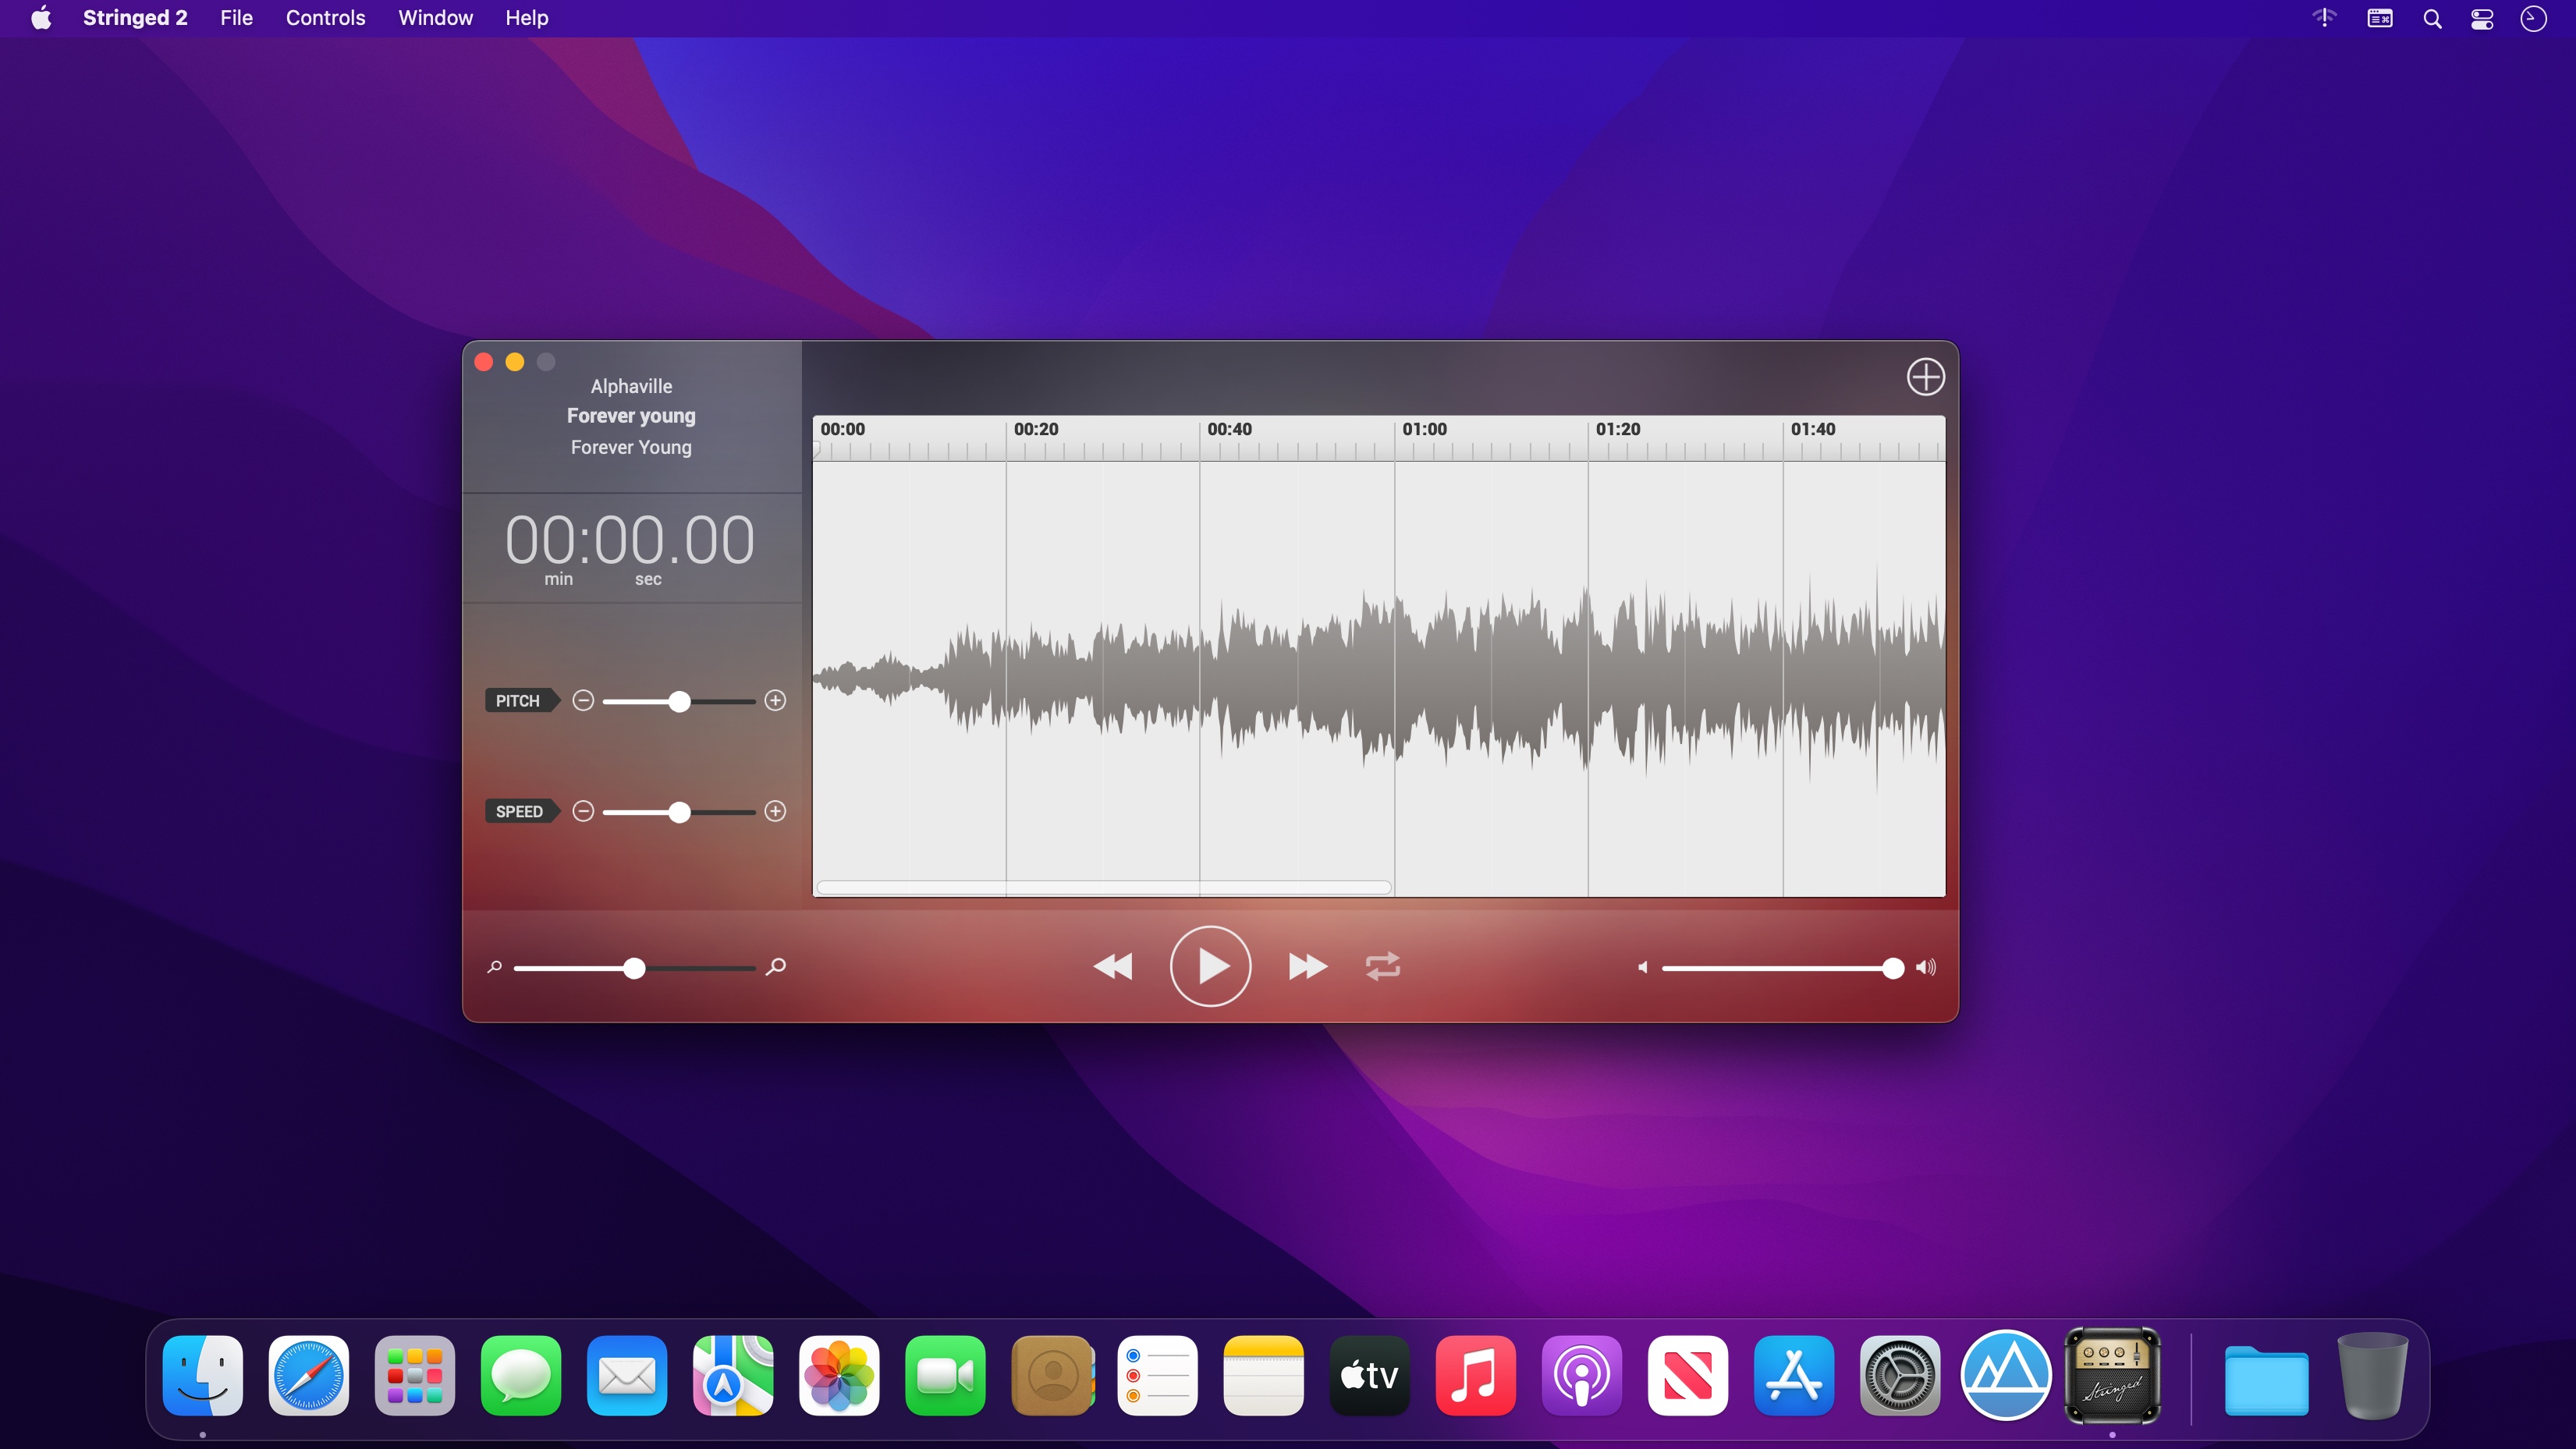This screenshot has width=2576, height=1449.
Task: Open Music from the Dock
Action: coord(1476,1375)
